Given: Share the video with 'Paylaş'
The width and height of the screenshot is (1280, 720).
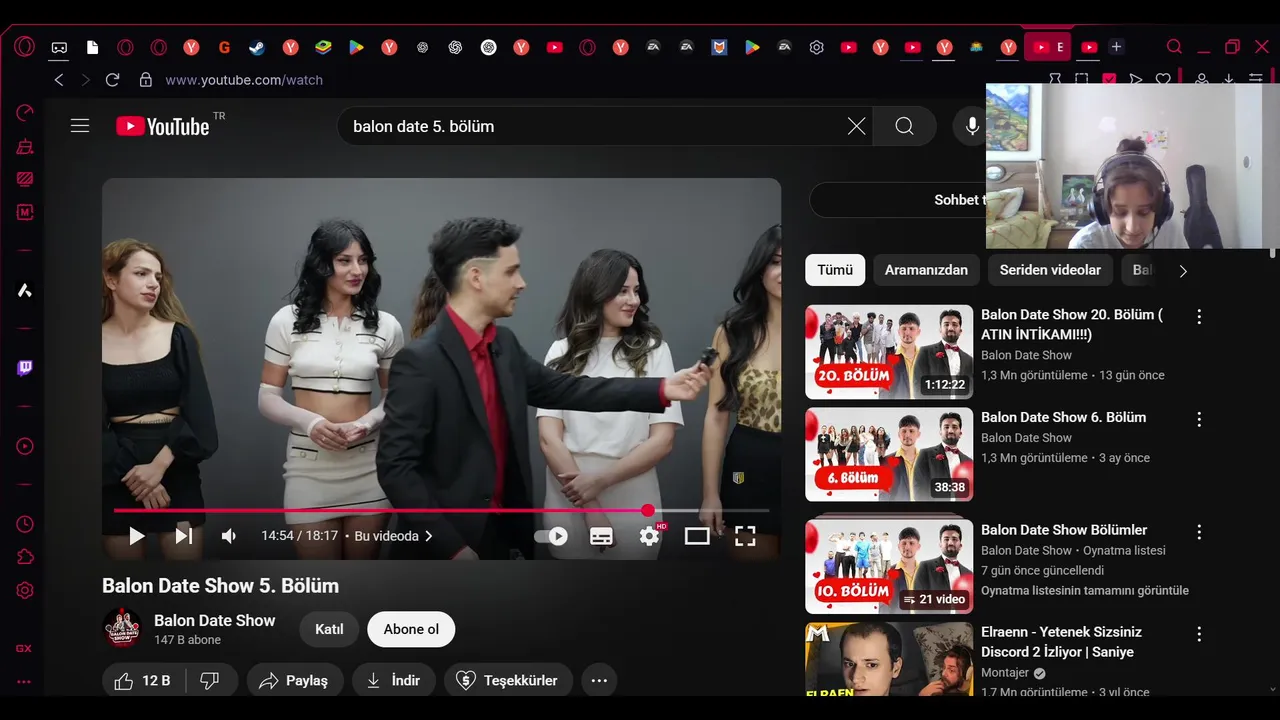Looking at the screenshot, I should 295,681.
